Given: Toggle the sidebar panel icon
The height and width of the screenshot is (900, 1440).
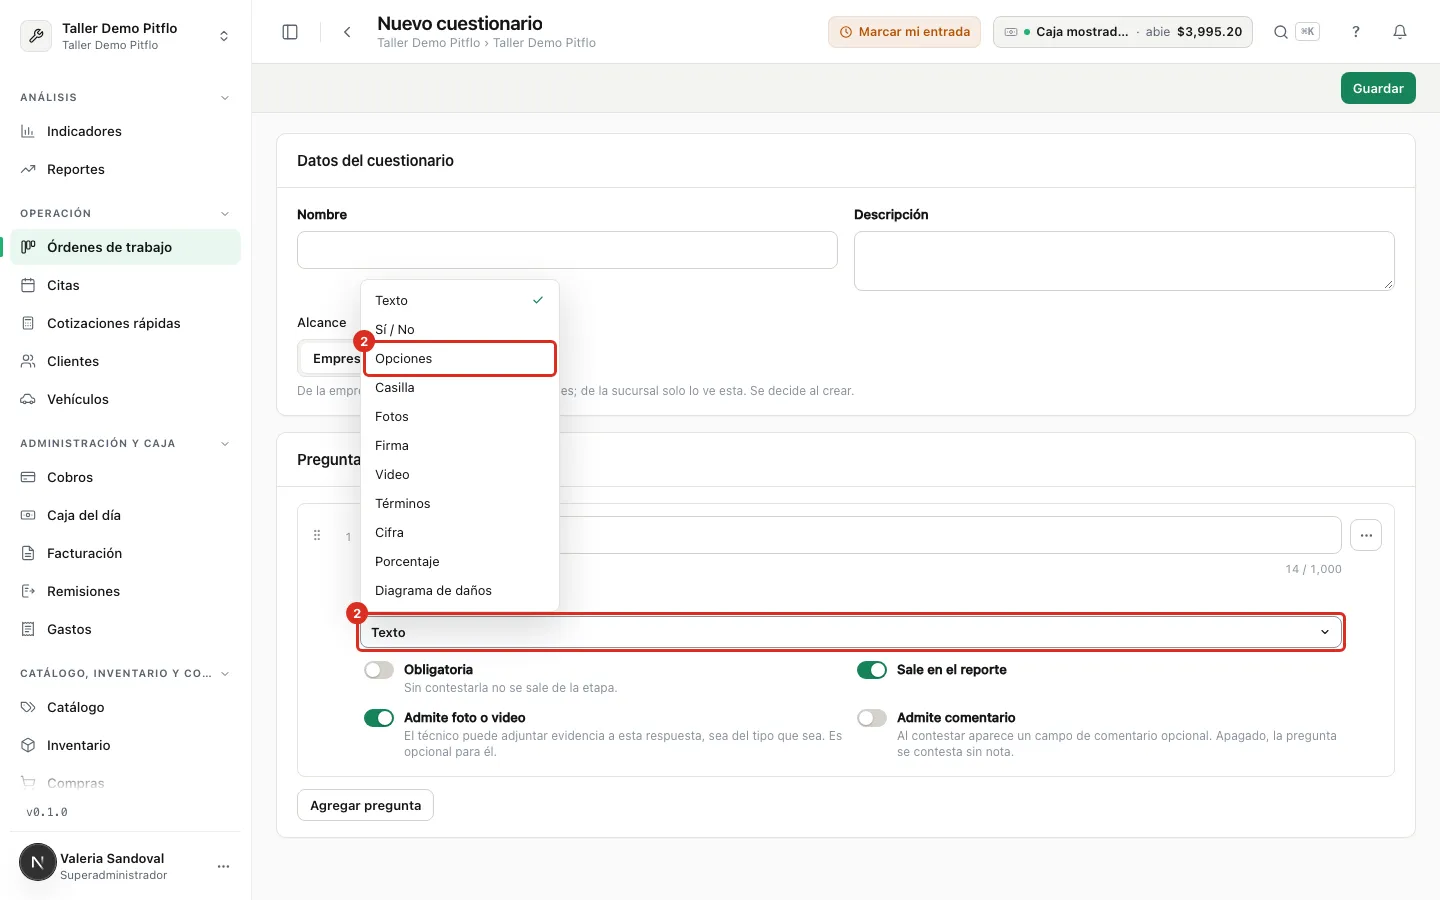Looking at the screenshot, I should [290, 32].
